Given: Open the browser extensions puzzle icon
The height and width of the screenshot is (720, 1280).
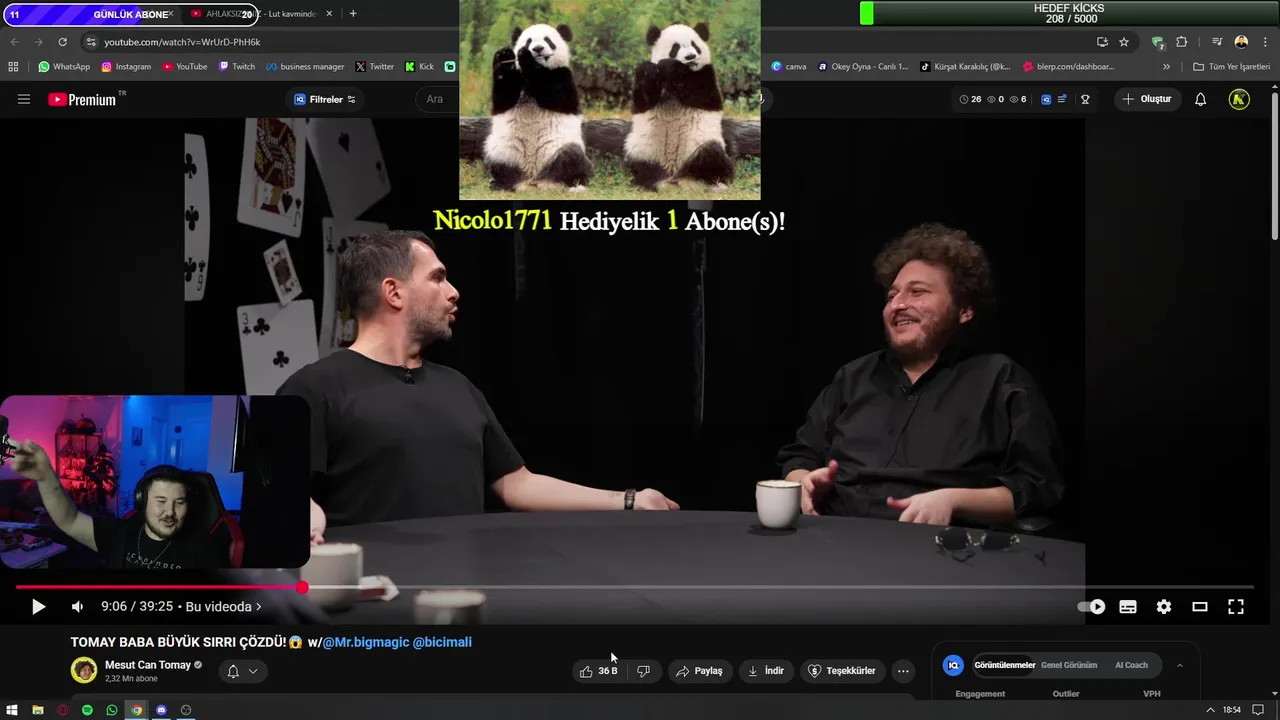Looking at the screenshot, I should 1182,42.
